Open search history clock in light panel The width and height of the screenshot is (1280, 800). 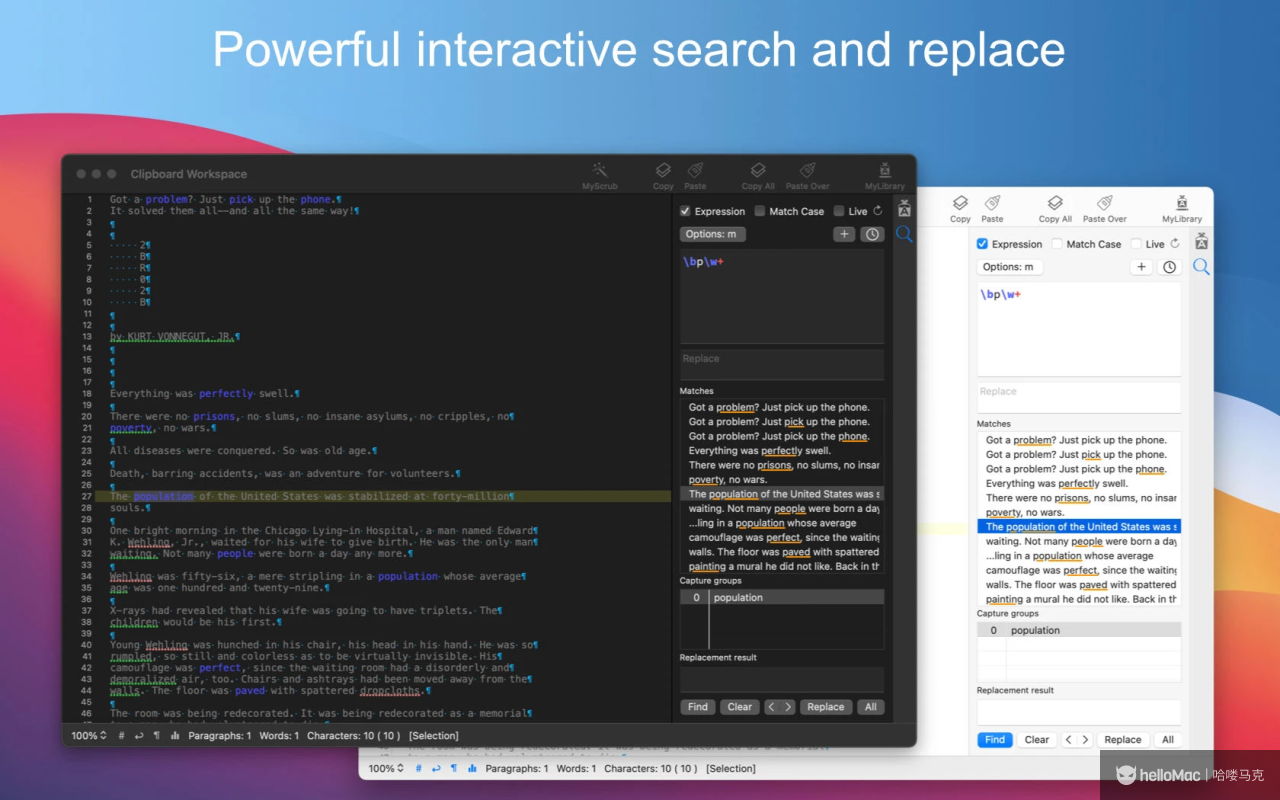(x=1170, y=267)
